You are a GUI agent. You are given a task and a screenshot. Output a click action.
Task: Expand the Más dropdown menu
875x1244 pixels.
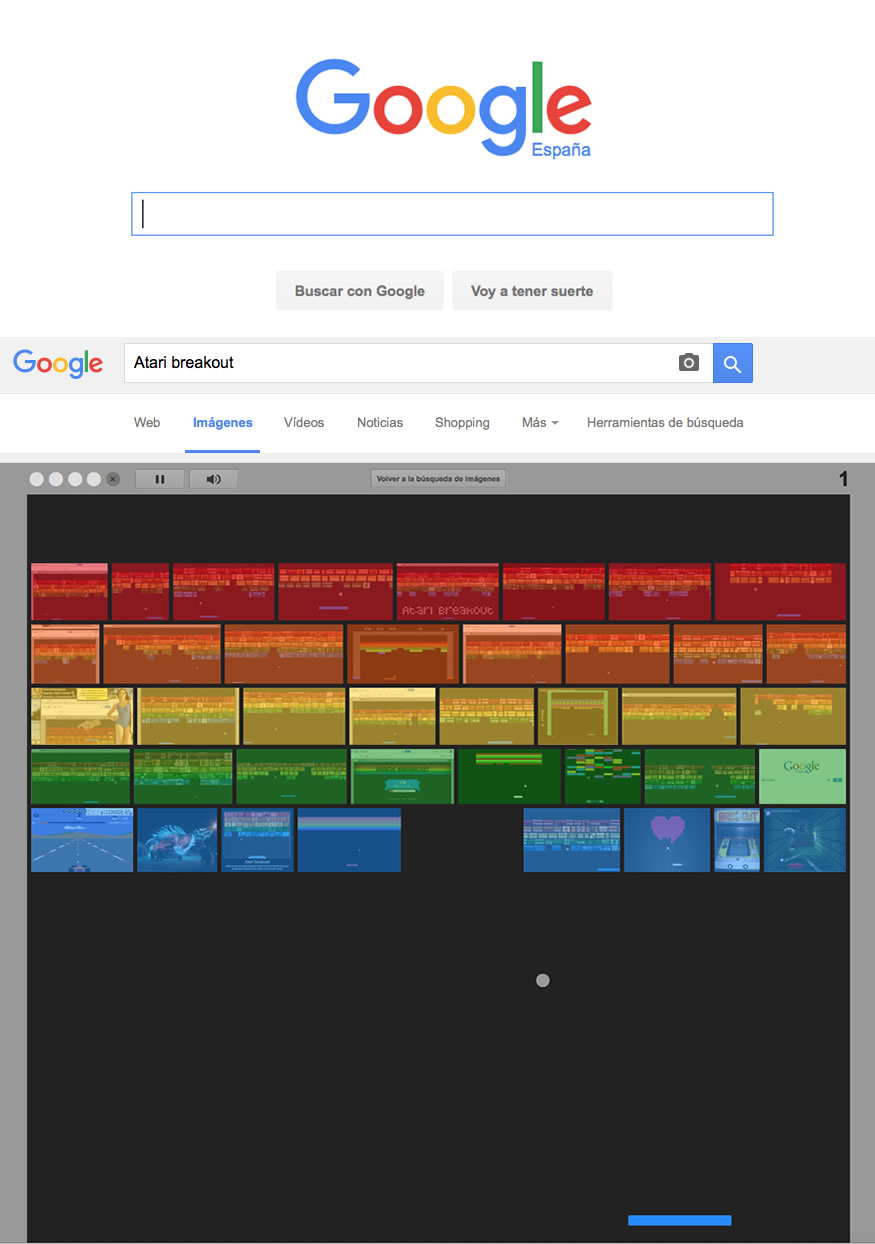[x=540, y=423]
